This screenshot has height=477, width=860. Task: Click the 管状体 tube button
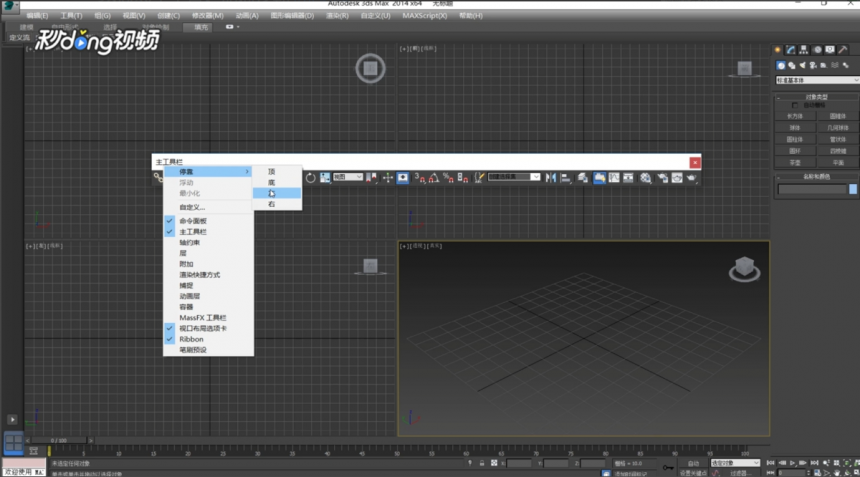click(838, 139)
